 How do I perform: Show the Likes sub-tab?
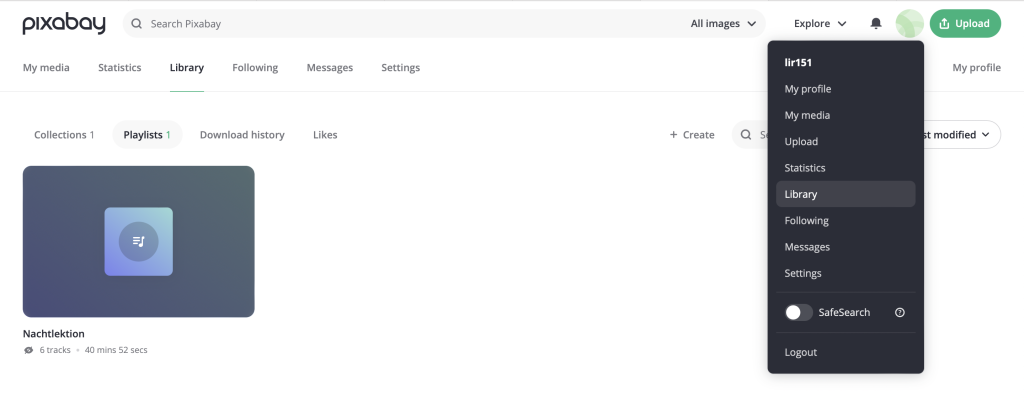(325, 135)
